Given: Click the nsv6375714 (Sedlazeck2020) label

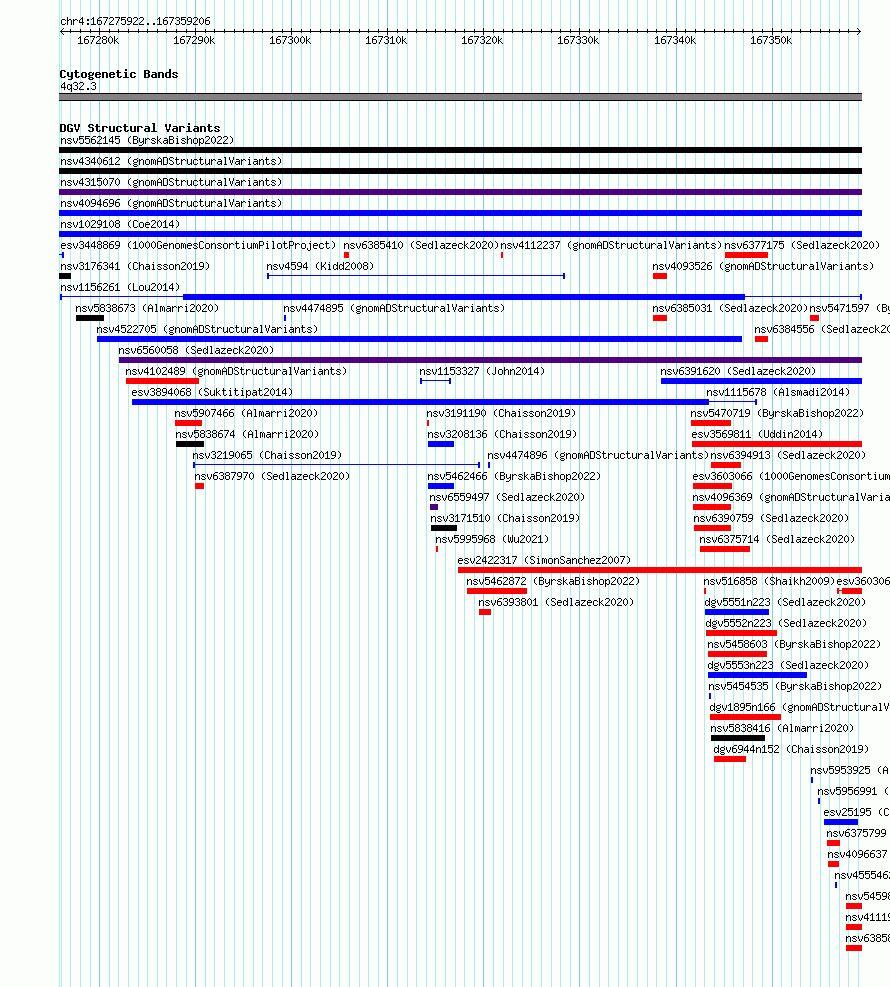Looking at the screenshot, I should tap(777, 539).
